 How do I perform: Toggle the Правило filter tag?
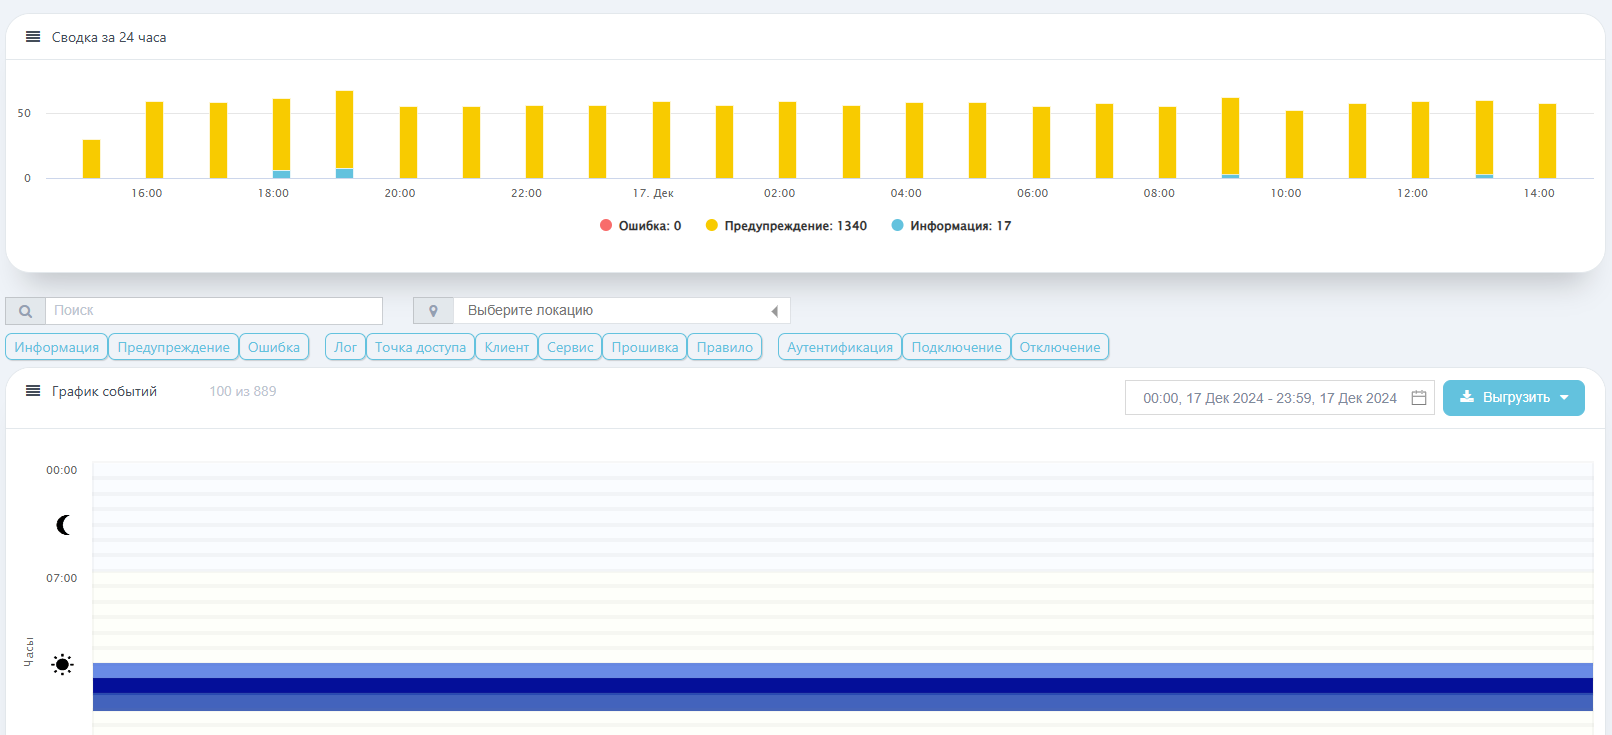[725, 347]
